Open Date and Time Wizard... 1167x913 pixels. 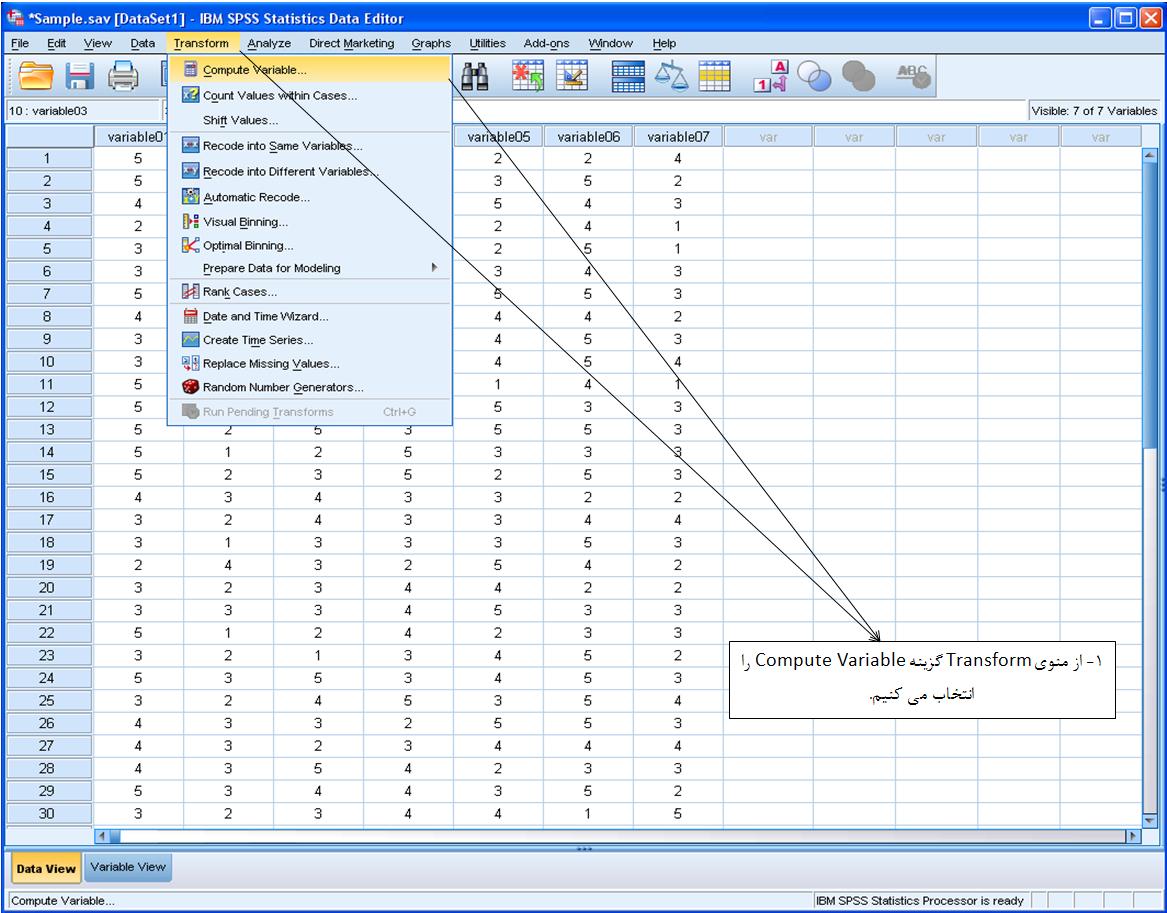pos(309,316)
